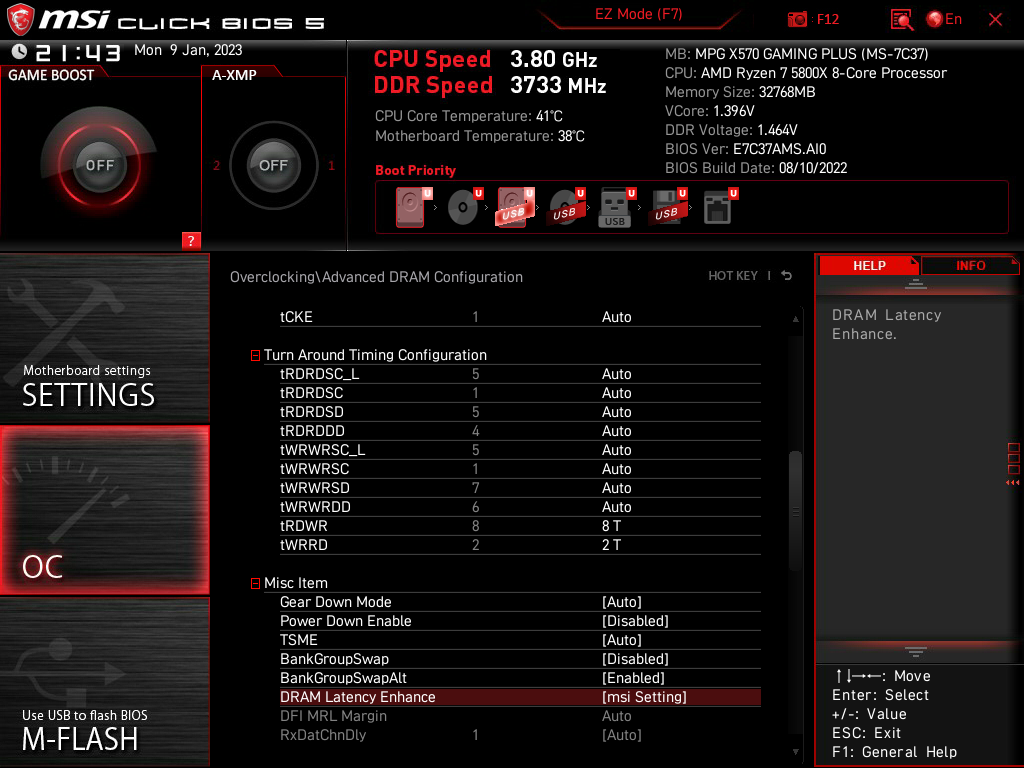Click the help panel top grip handle
The height and width of the screenshot is (768, 1024).
pos(916,283)
